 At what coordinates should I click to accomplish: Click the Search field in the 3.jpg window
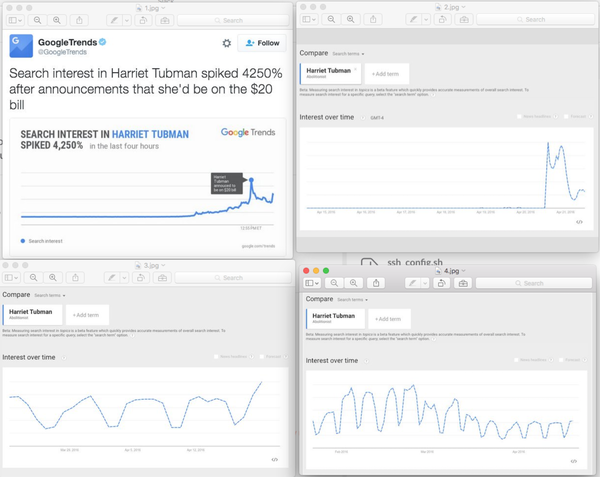click(x=233, y=278)
